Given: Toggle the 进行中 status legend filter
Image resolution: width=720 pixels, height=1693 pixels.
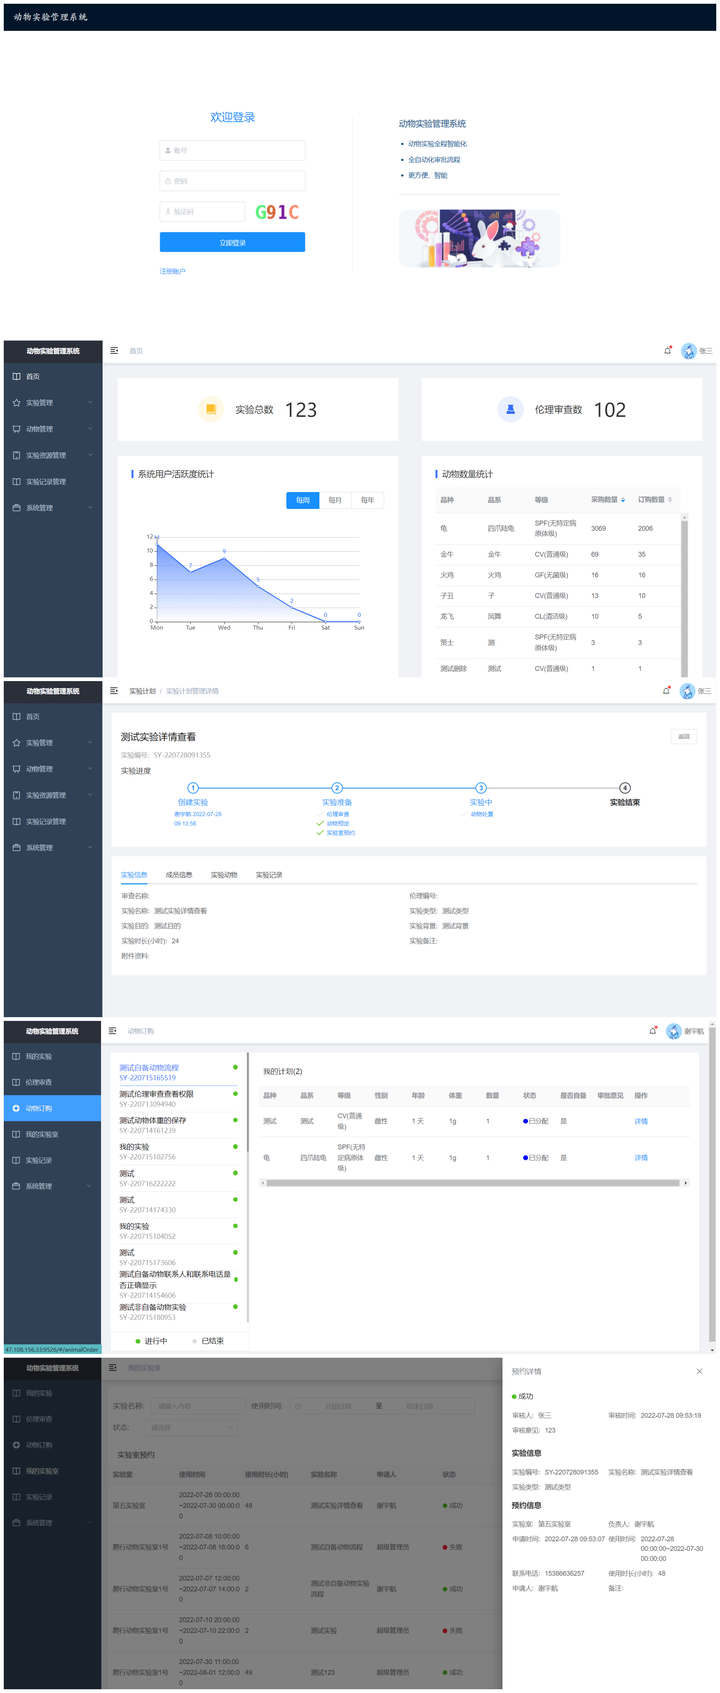Looking at the screenshot, I should 152,1341.
